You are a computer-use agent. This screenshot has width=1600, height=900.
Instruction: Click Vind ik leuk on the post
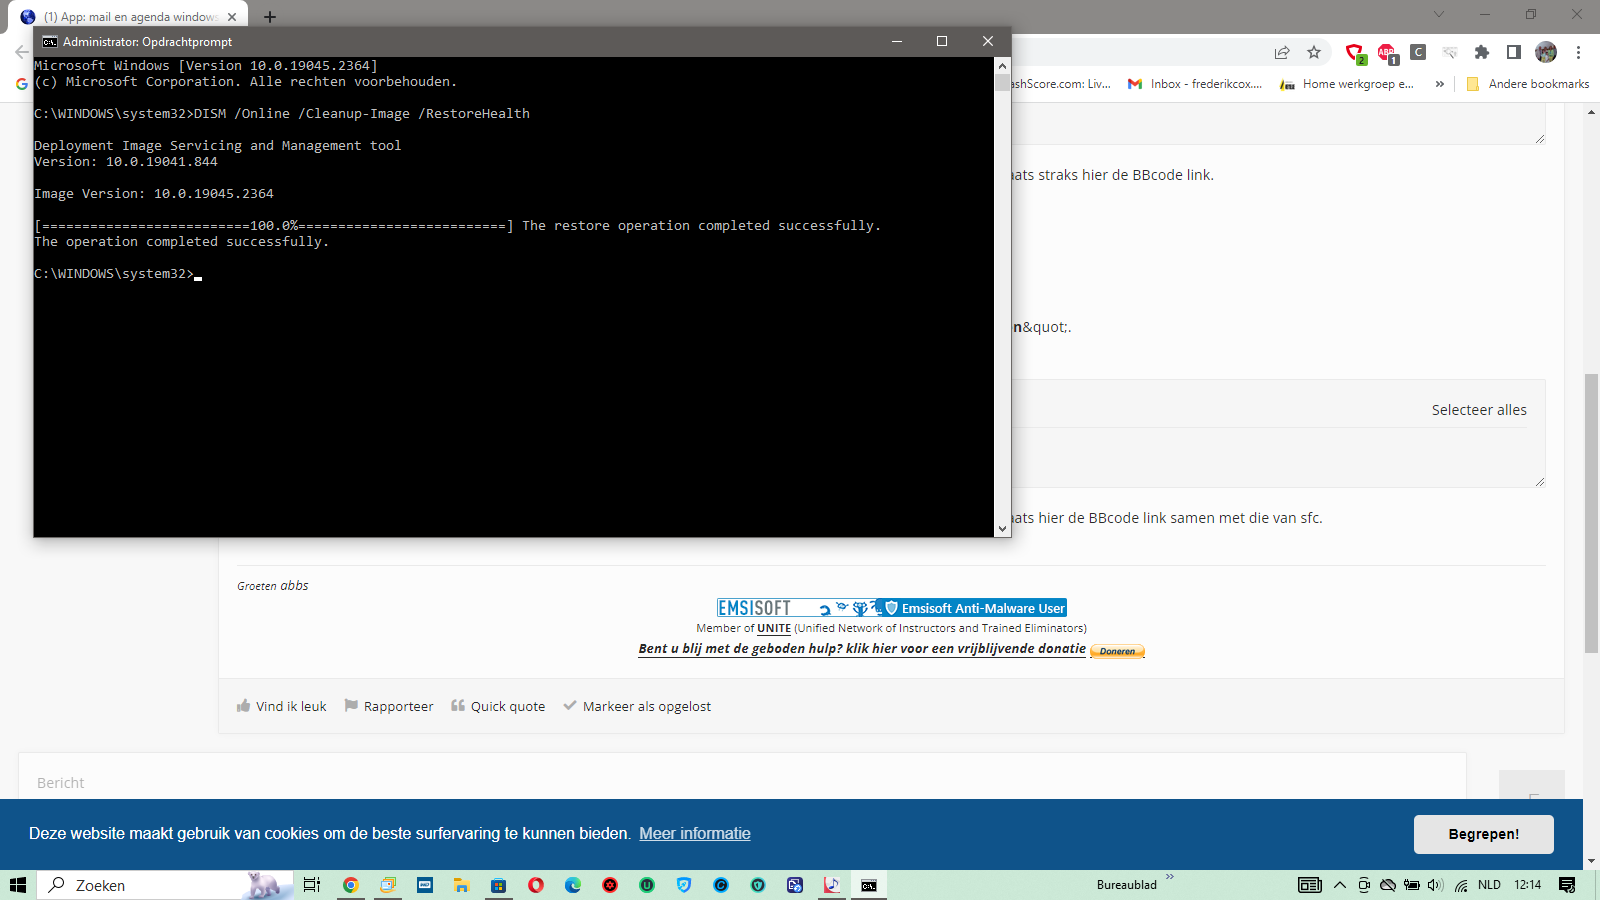click(282, 706)
